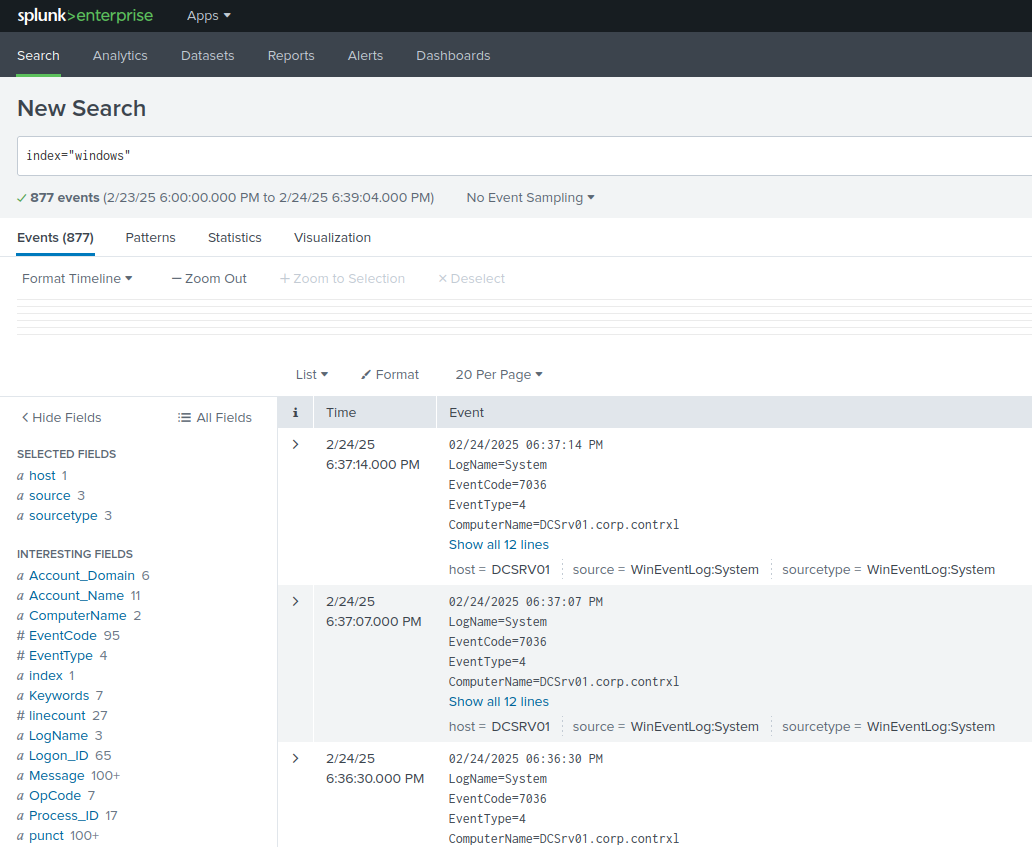Click sourcetype value WinEventLog:System in 6:37:07 event
The width and height of the screenshot is (1032, 847).
tap(931, 727)
